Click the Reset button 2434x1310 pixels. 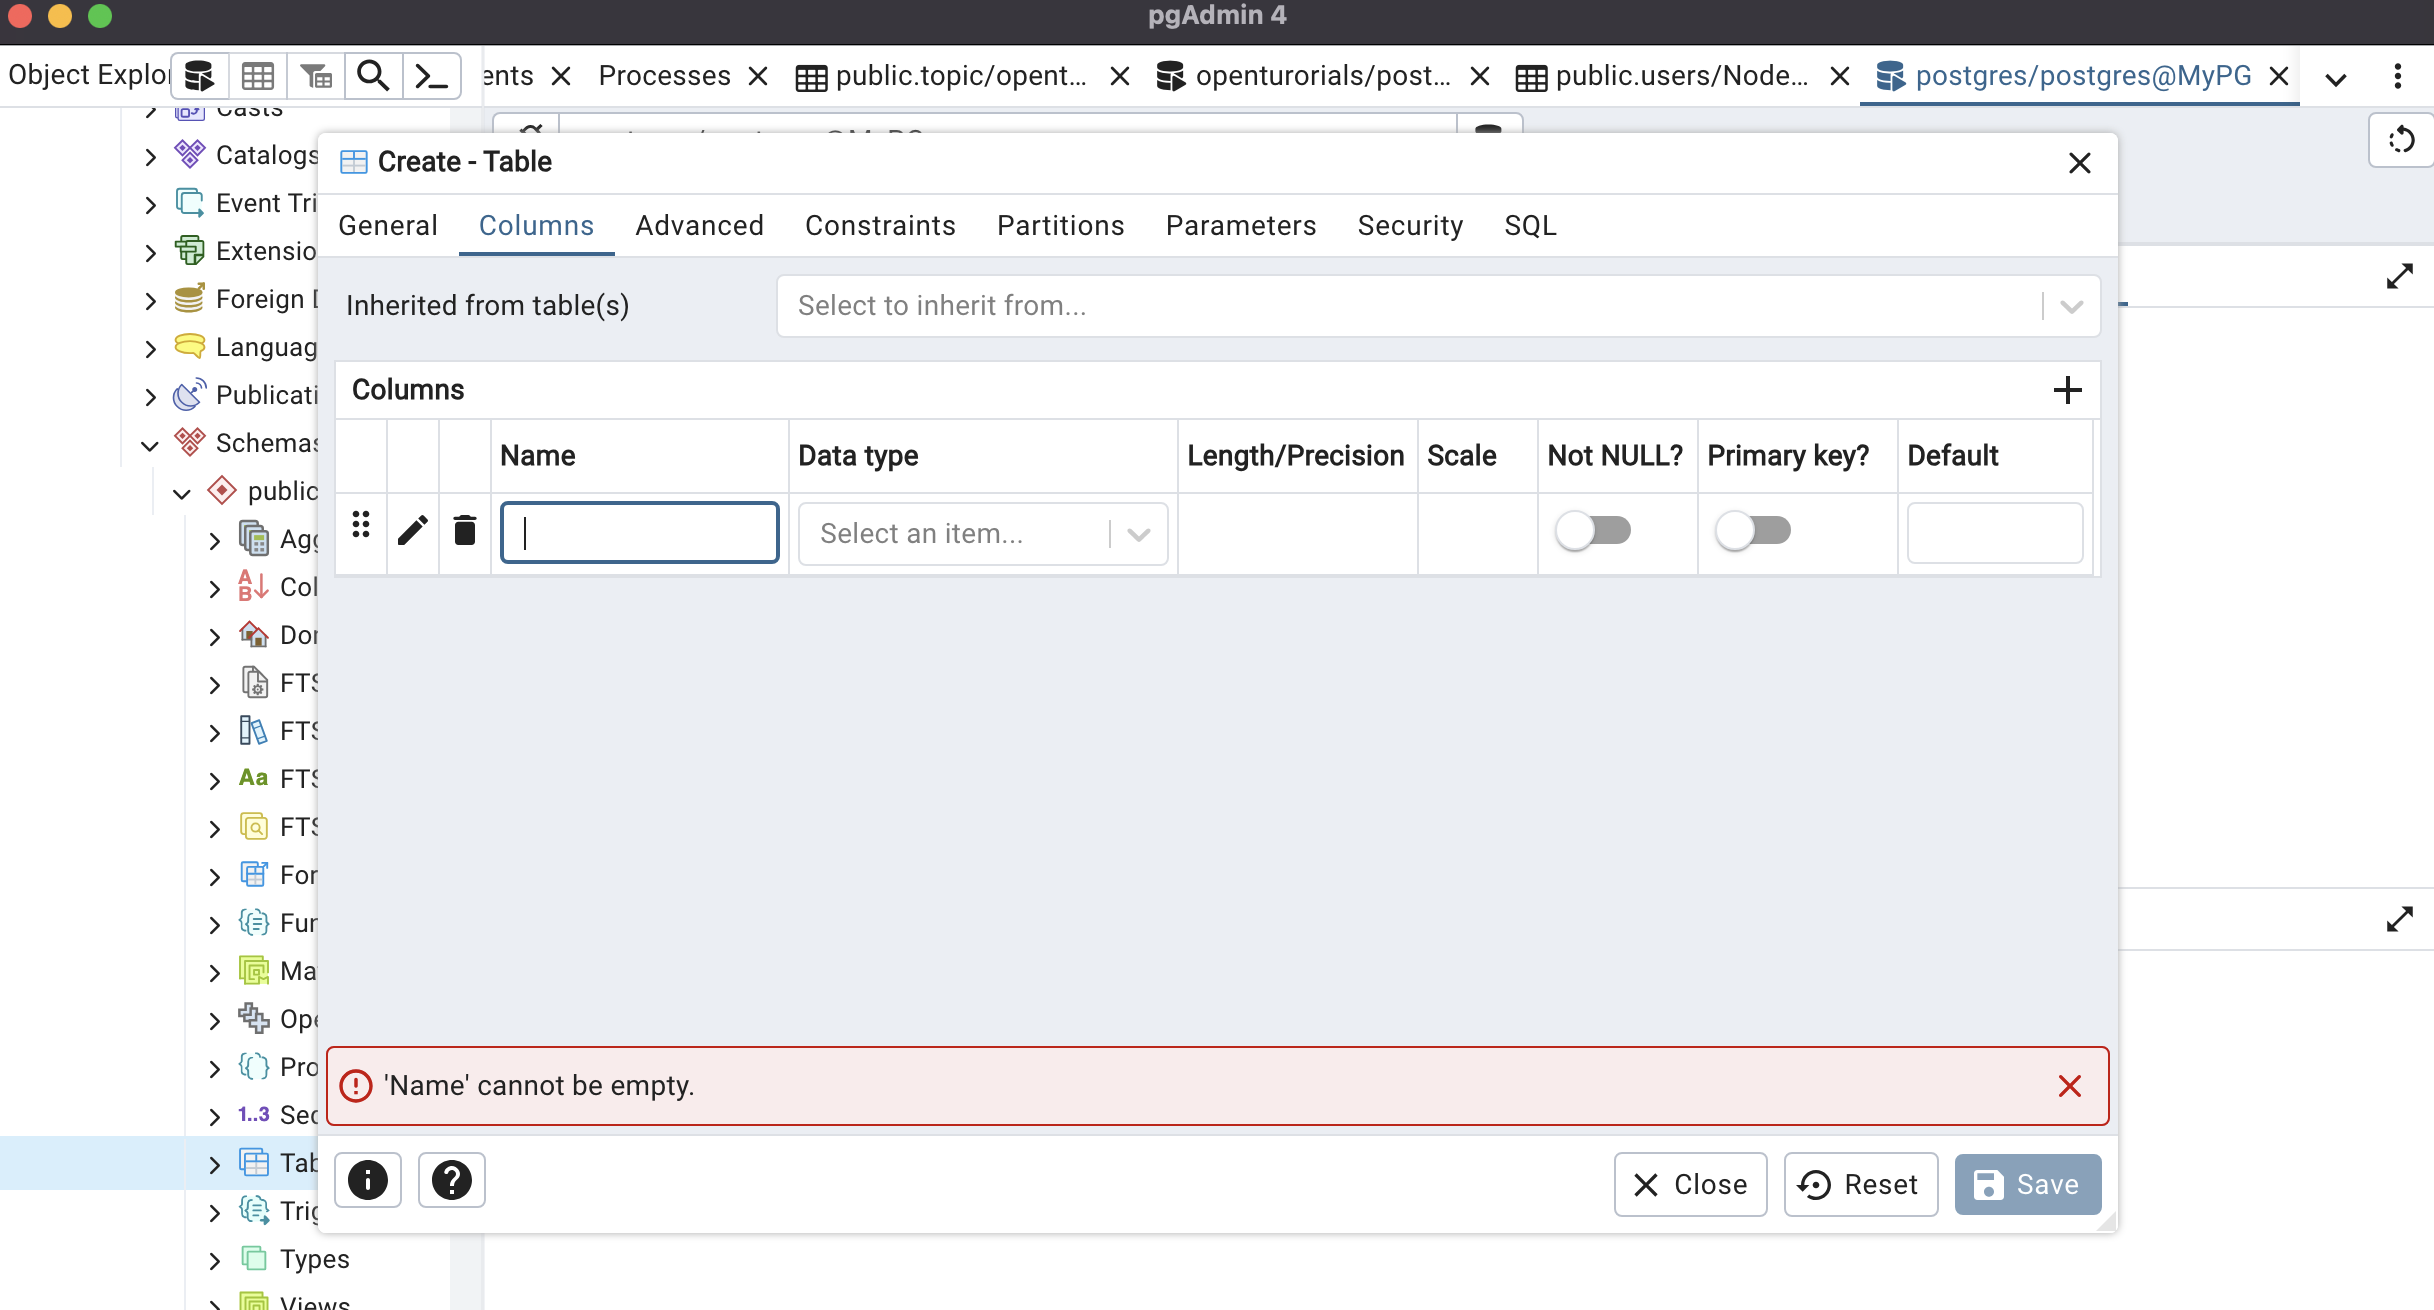(1860, 1185)
